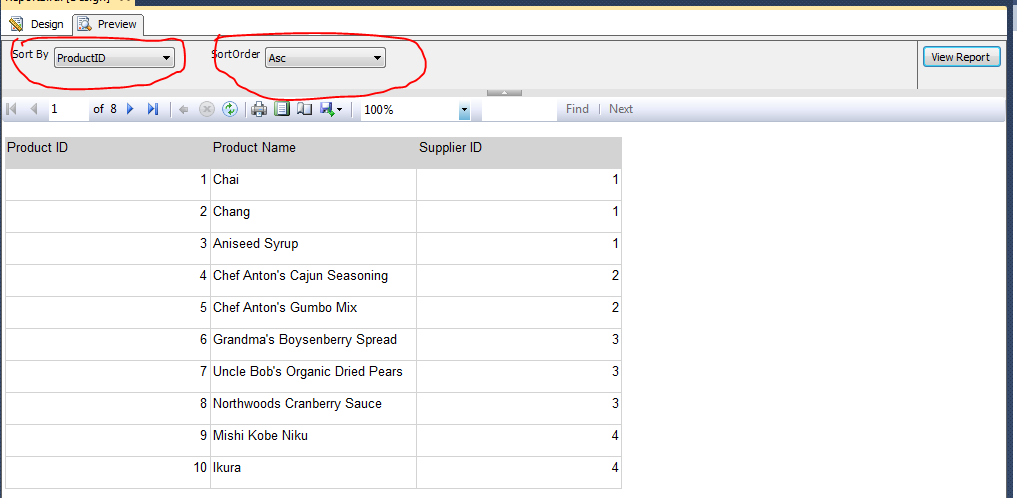
Task: Select Mishi Kobe Niku cell
Action: click(313, 440)
